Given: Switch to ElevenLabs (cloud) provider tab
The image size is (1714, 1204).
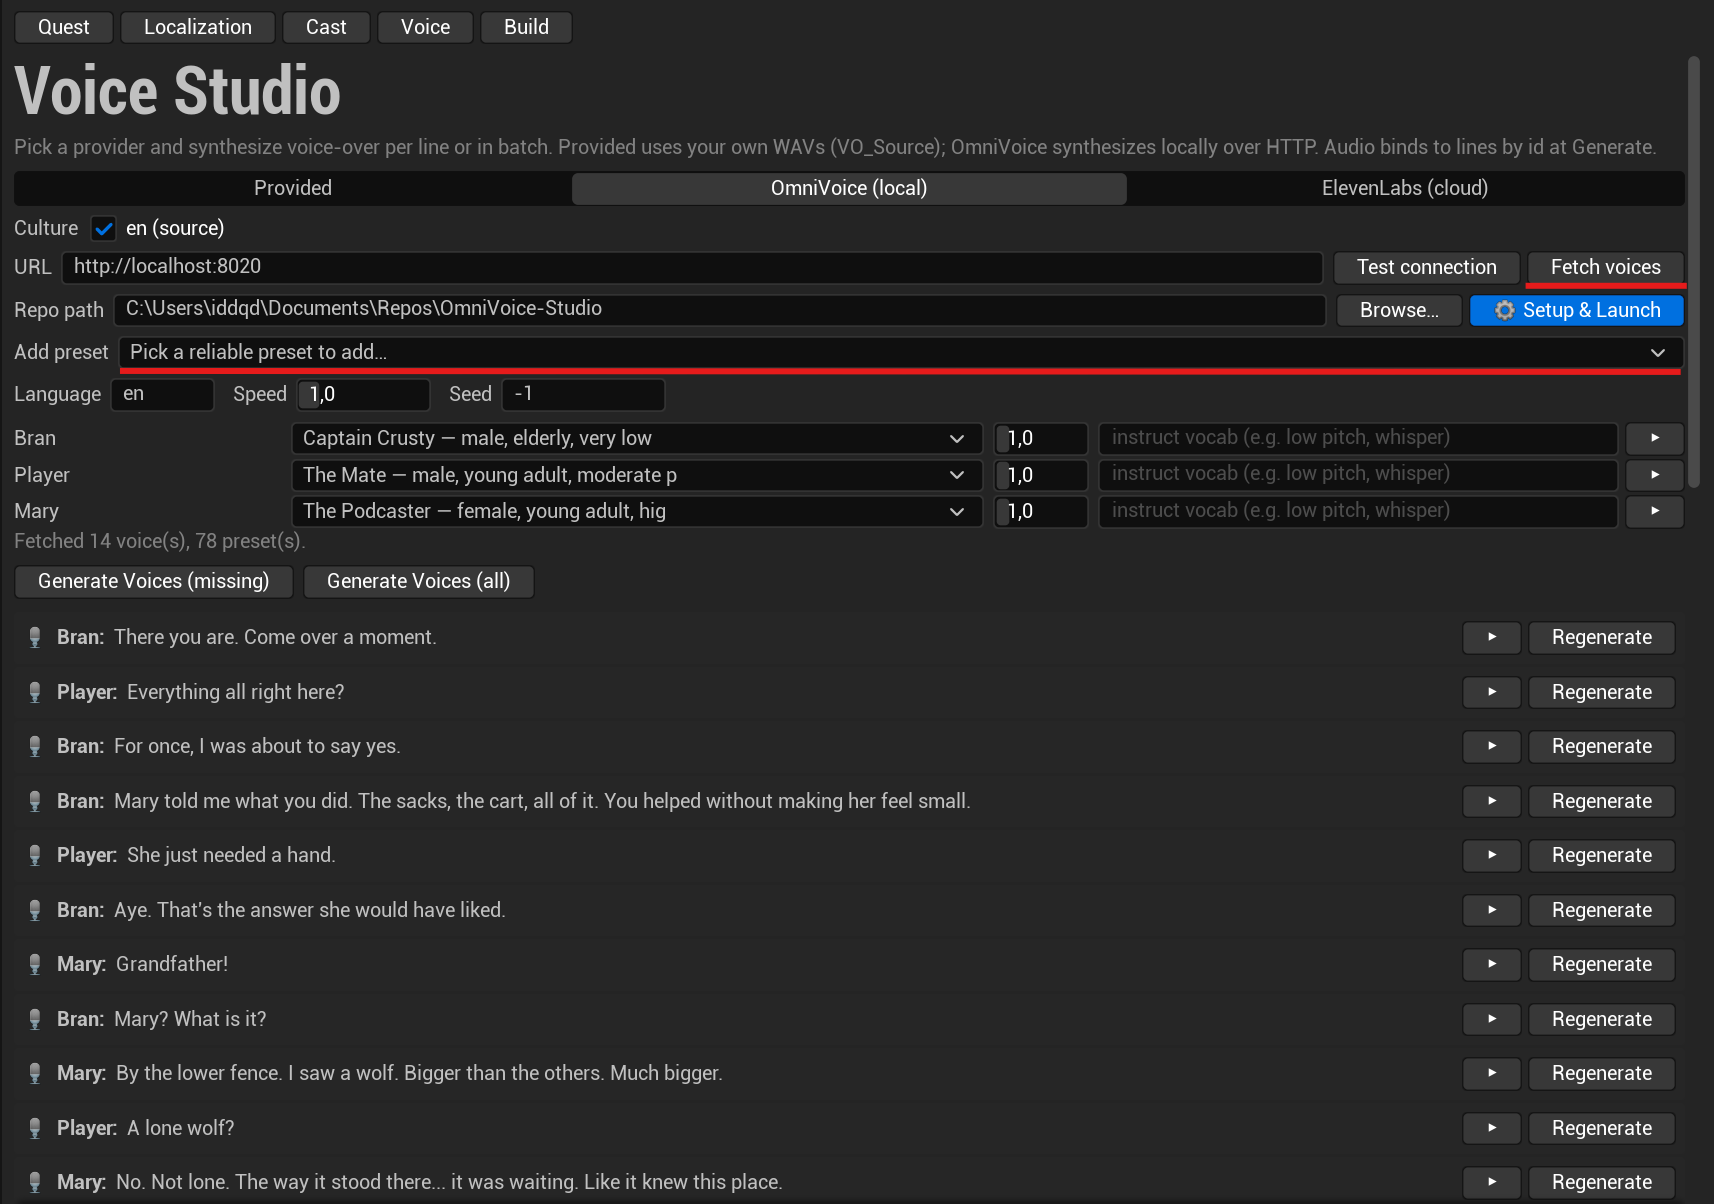Looking at the screenshot, I should 1405,188.
